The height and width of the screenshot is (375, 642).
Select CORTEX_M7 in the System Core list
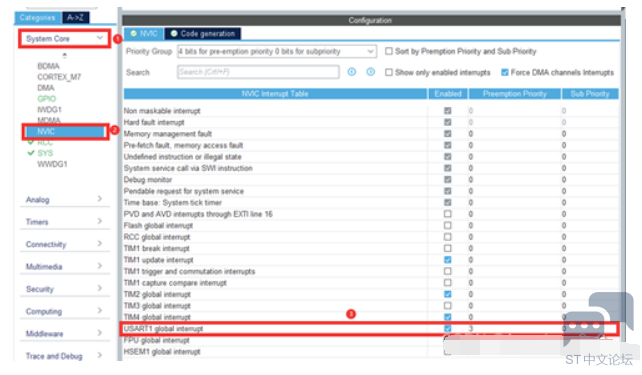coord(59,77)
